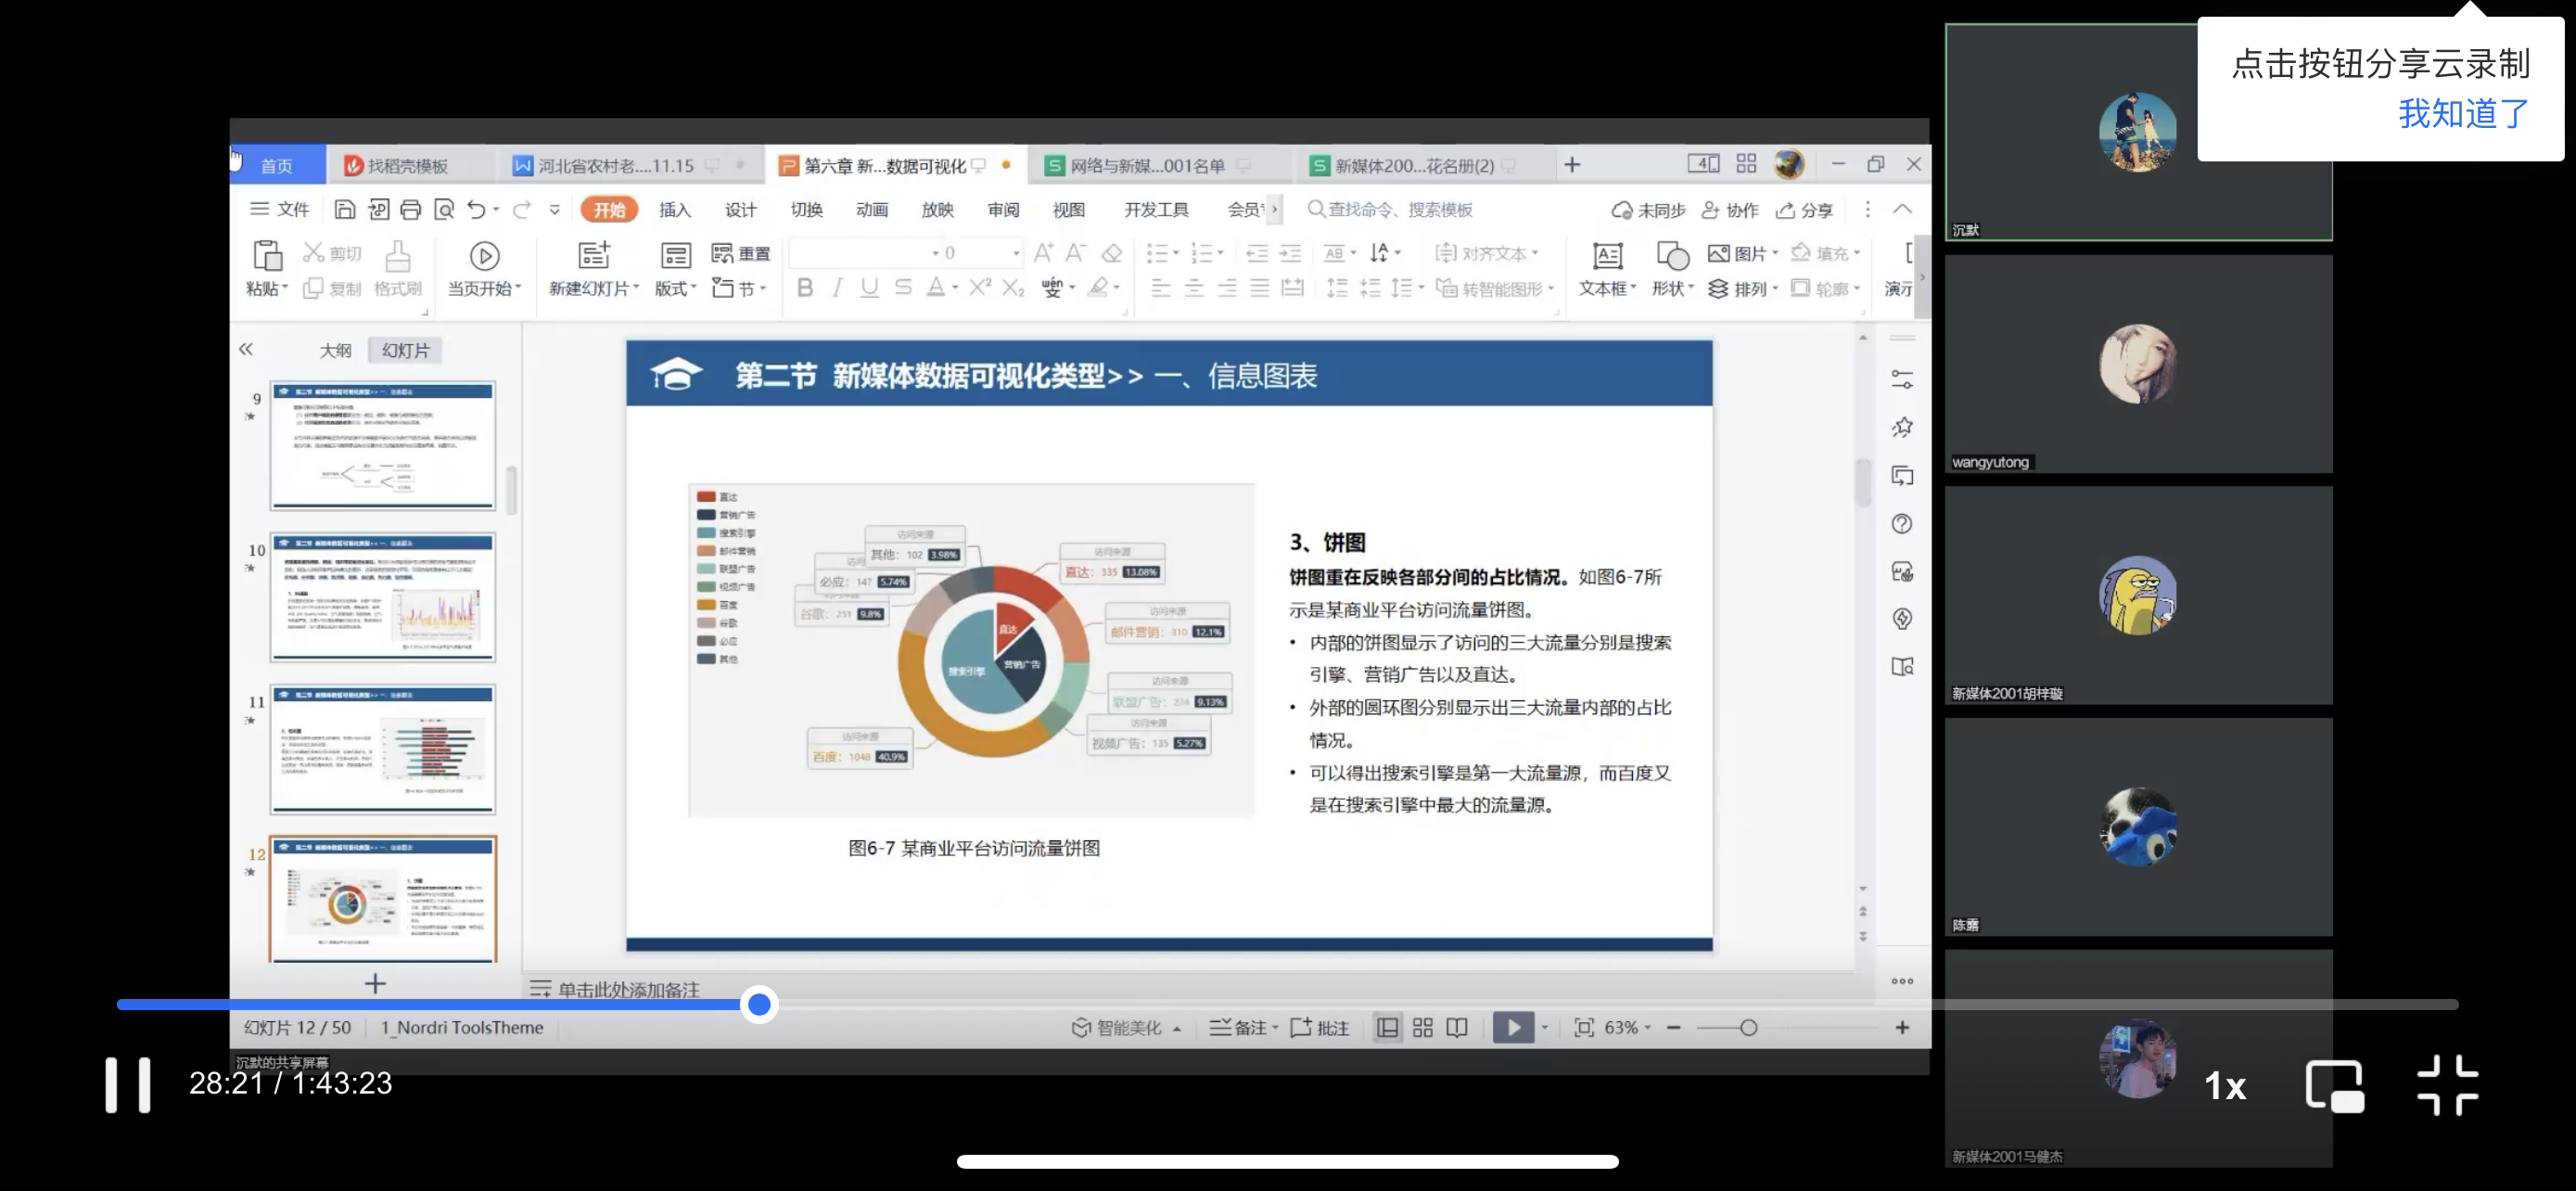Click 我知道了 to dismiss the tip
Image resolution: width=2576 pixels, height=1191 pixels.
(x=2463, y=114)
